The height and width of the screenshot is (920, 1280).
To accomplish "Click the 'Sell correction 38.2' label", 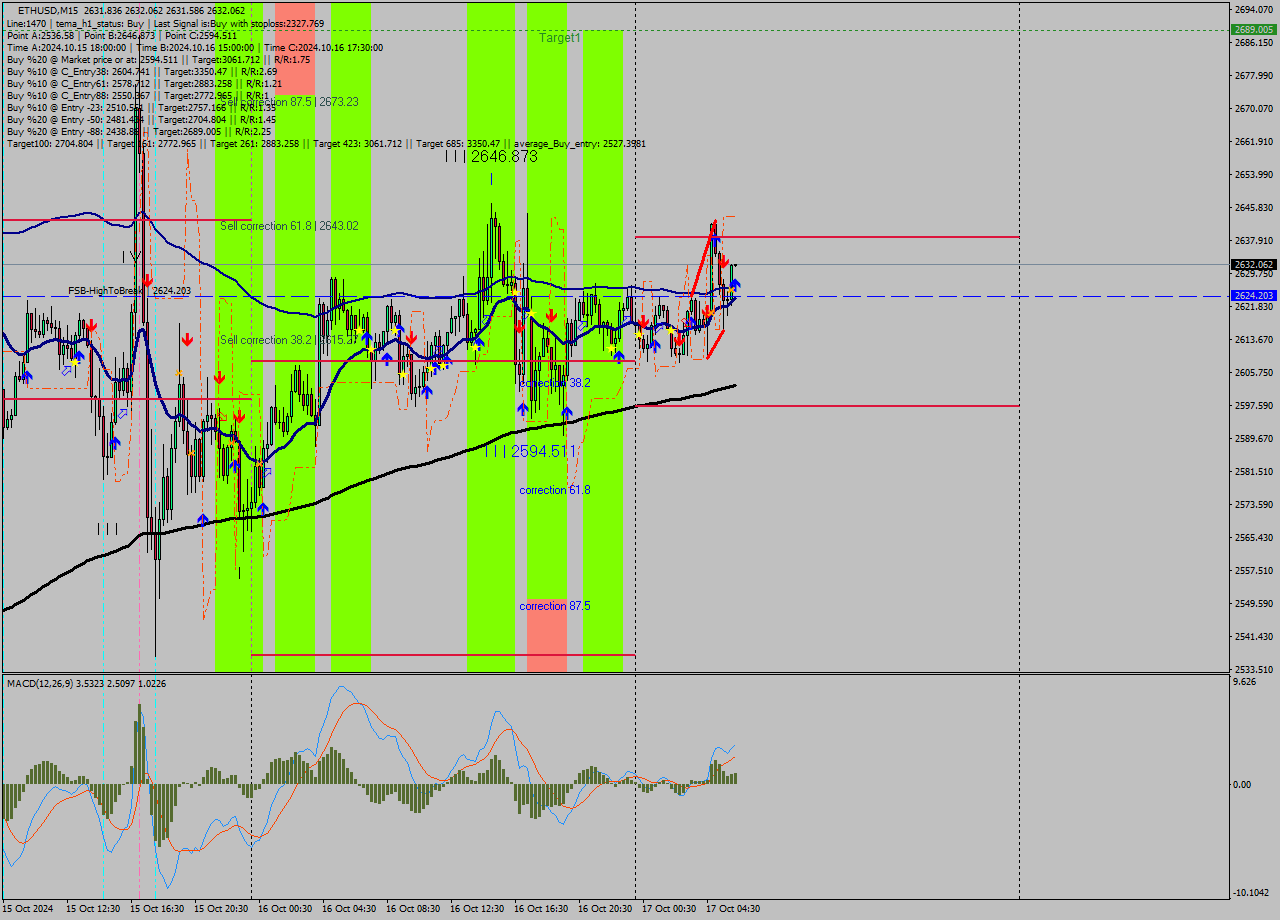I will [x=289, y=340].
